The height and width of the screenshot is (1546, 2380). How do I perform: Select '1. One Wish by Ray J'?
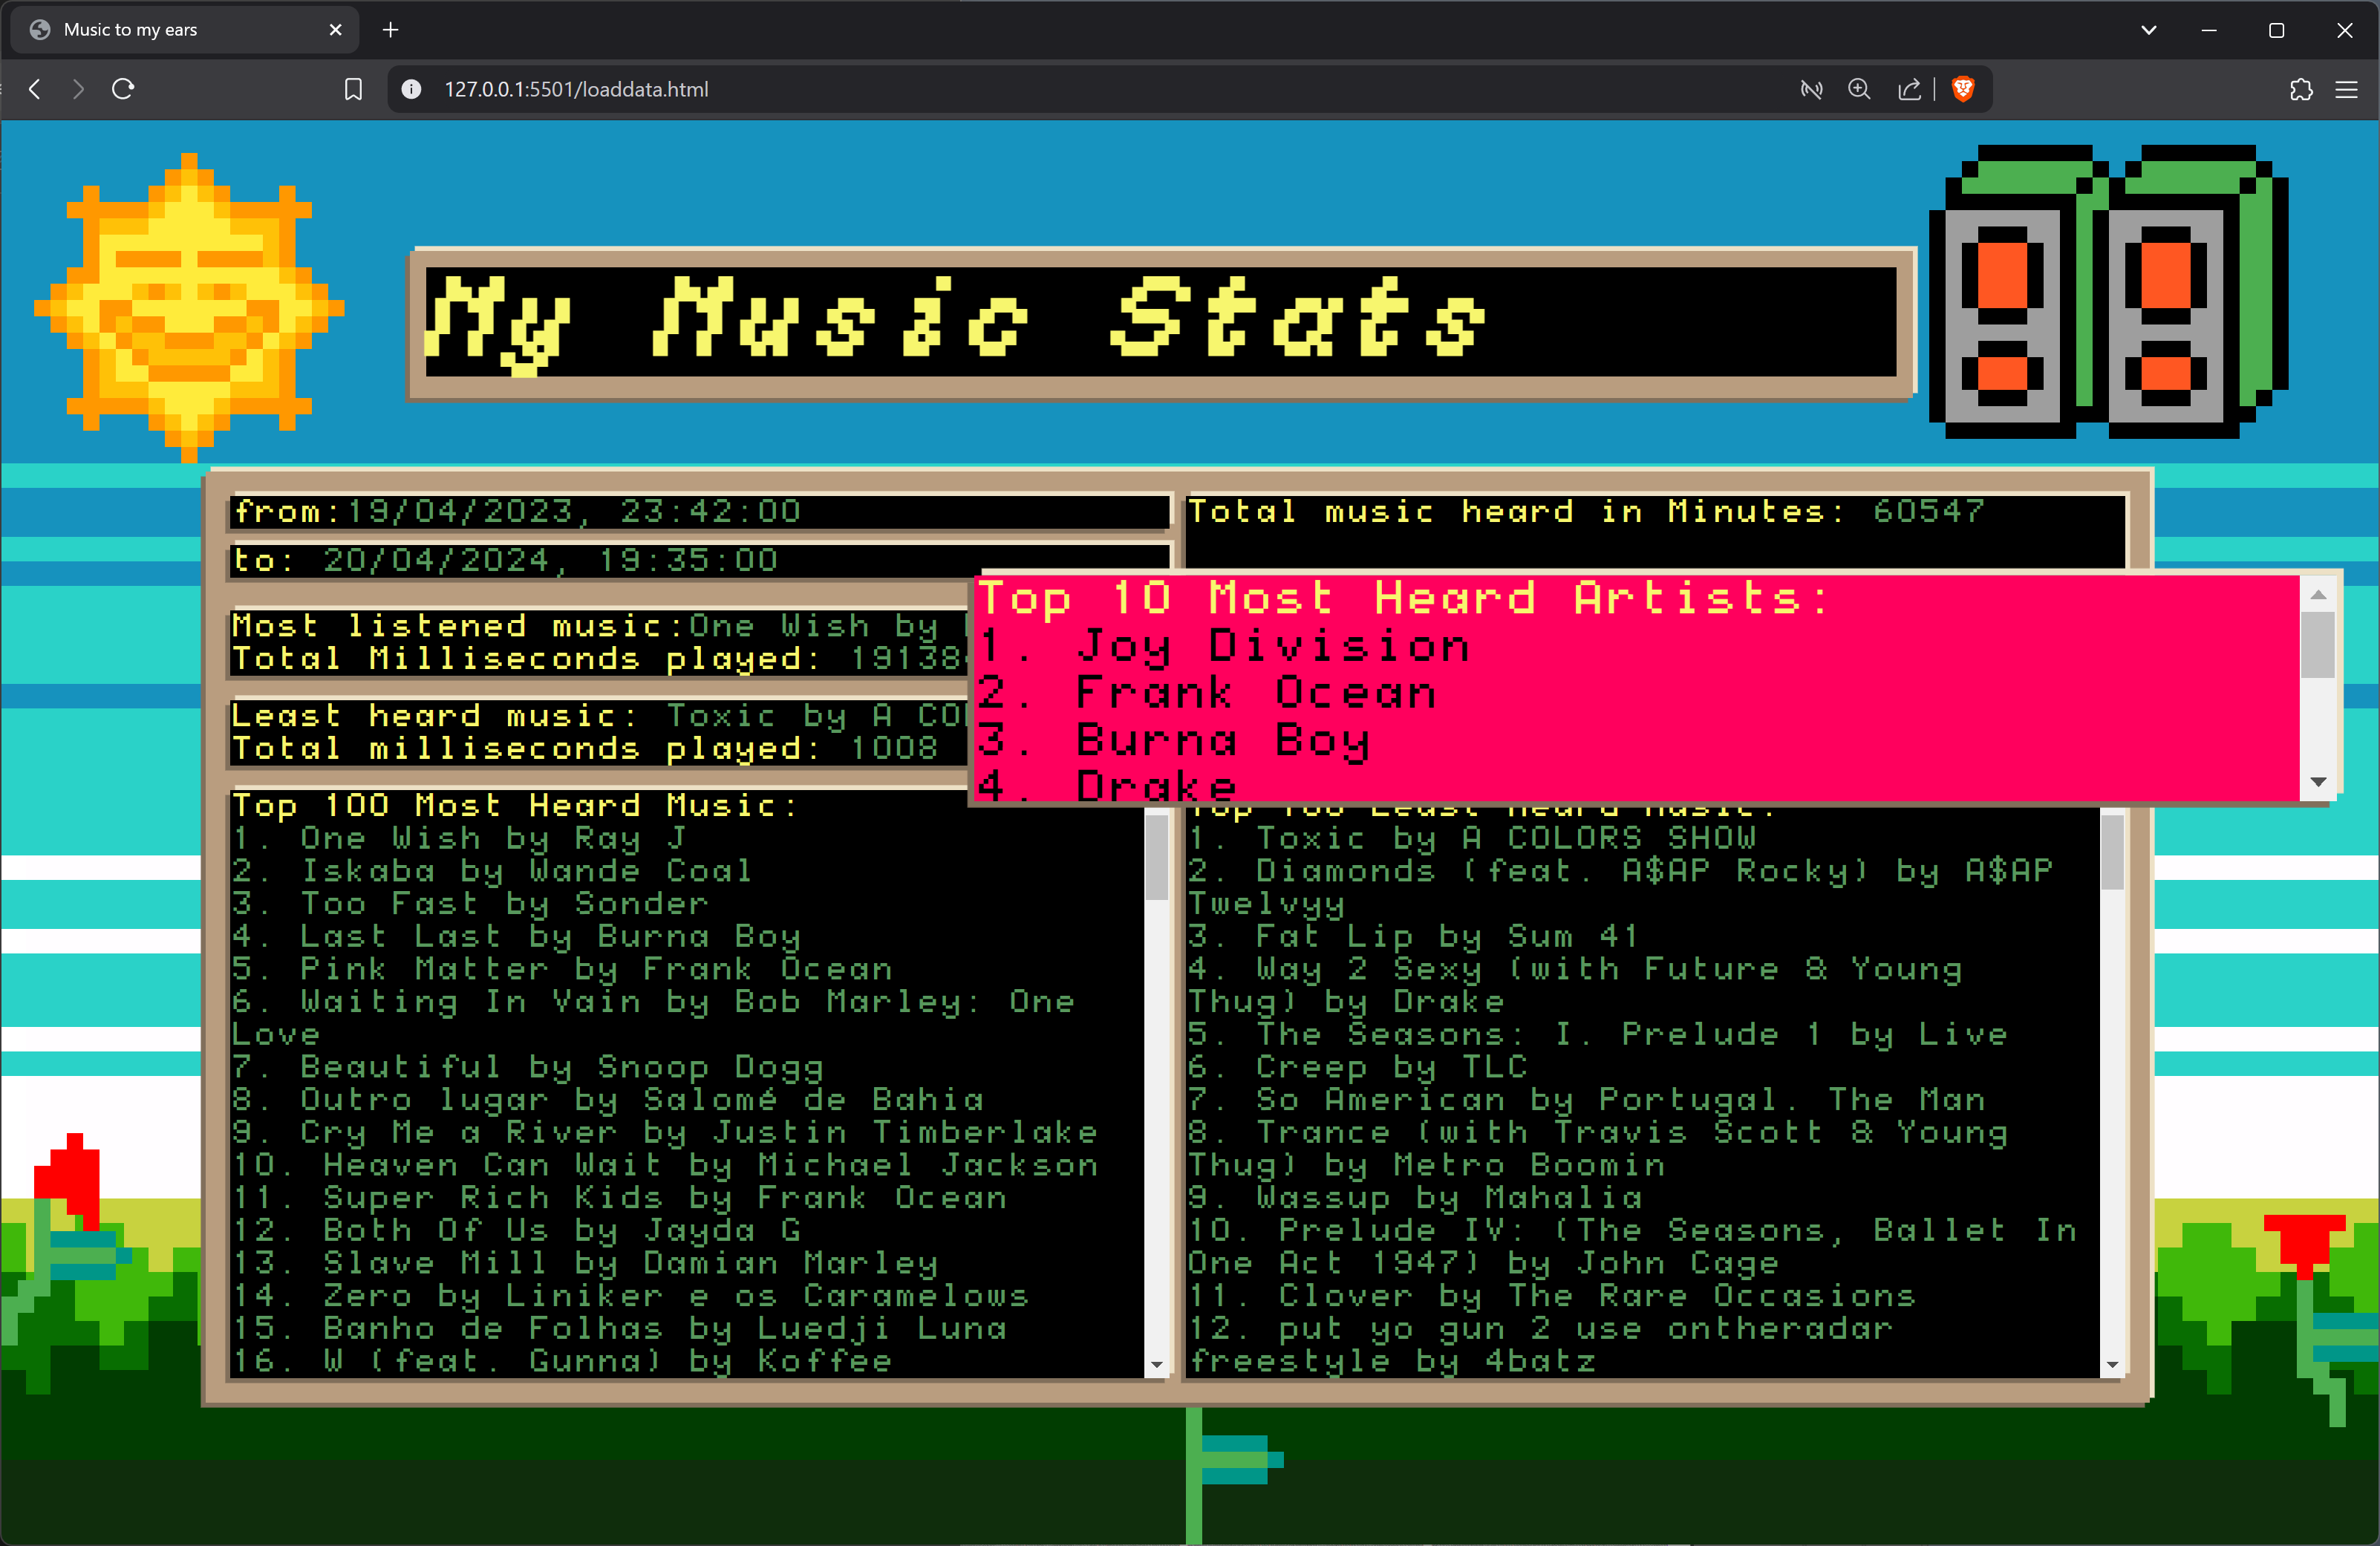(x=459, y=838)
